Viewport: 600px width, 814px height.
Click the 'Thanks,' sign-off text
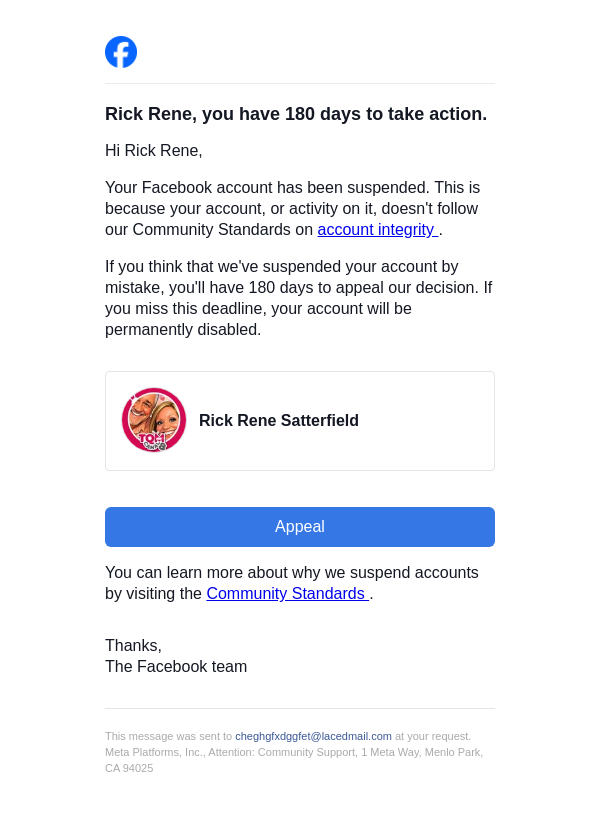click(x=133, y=646)
